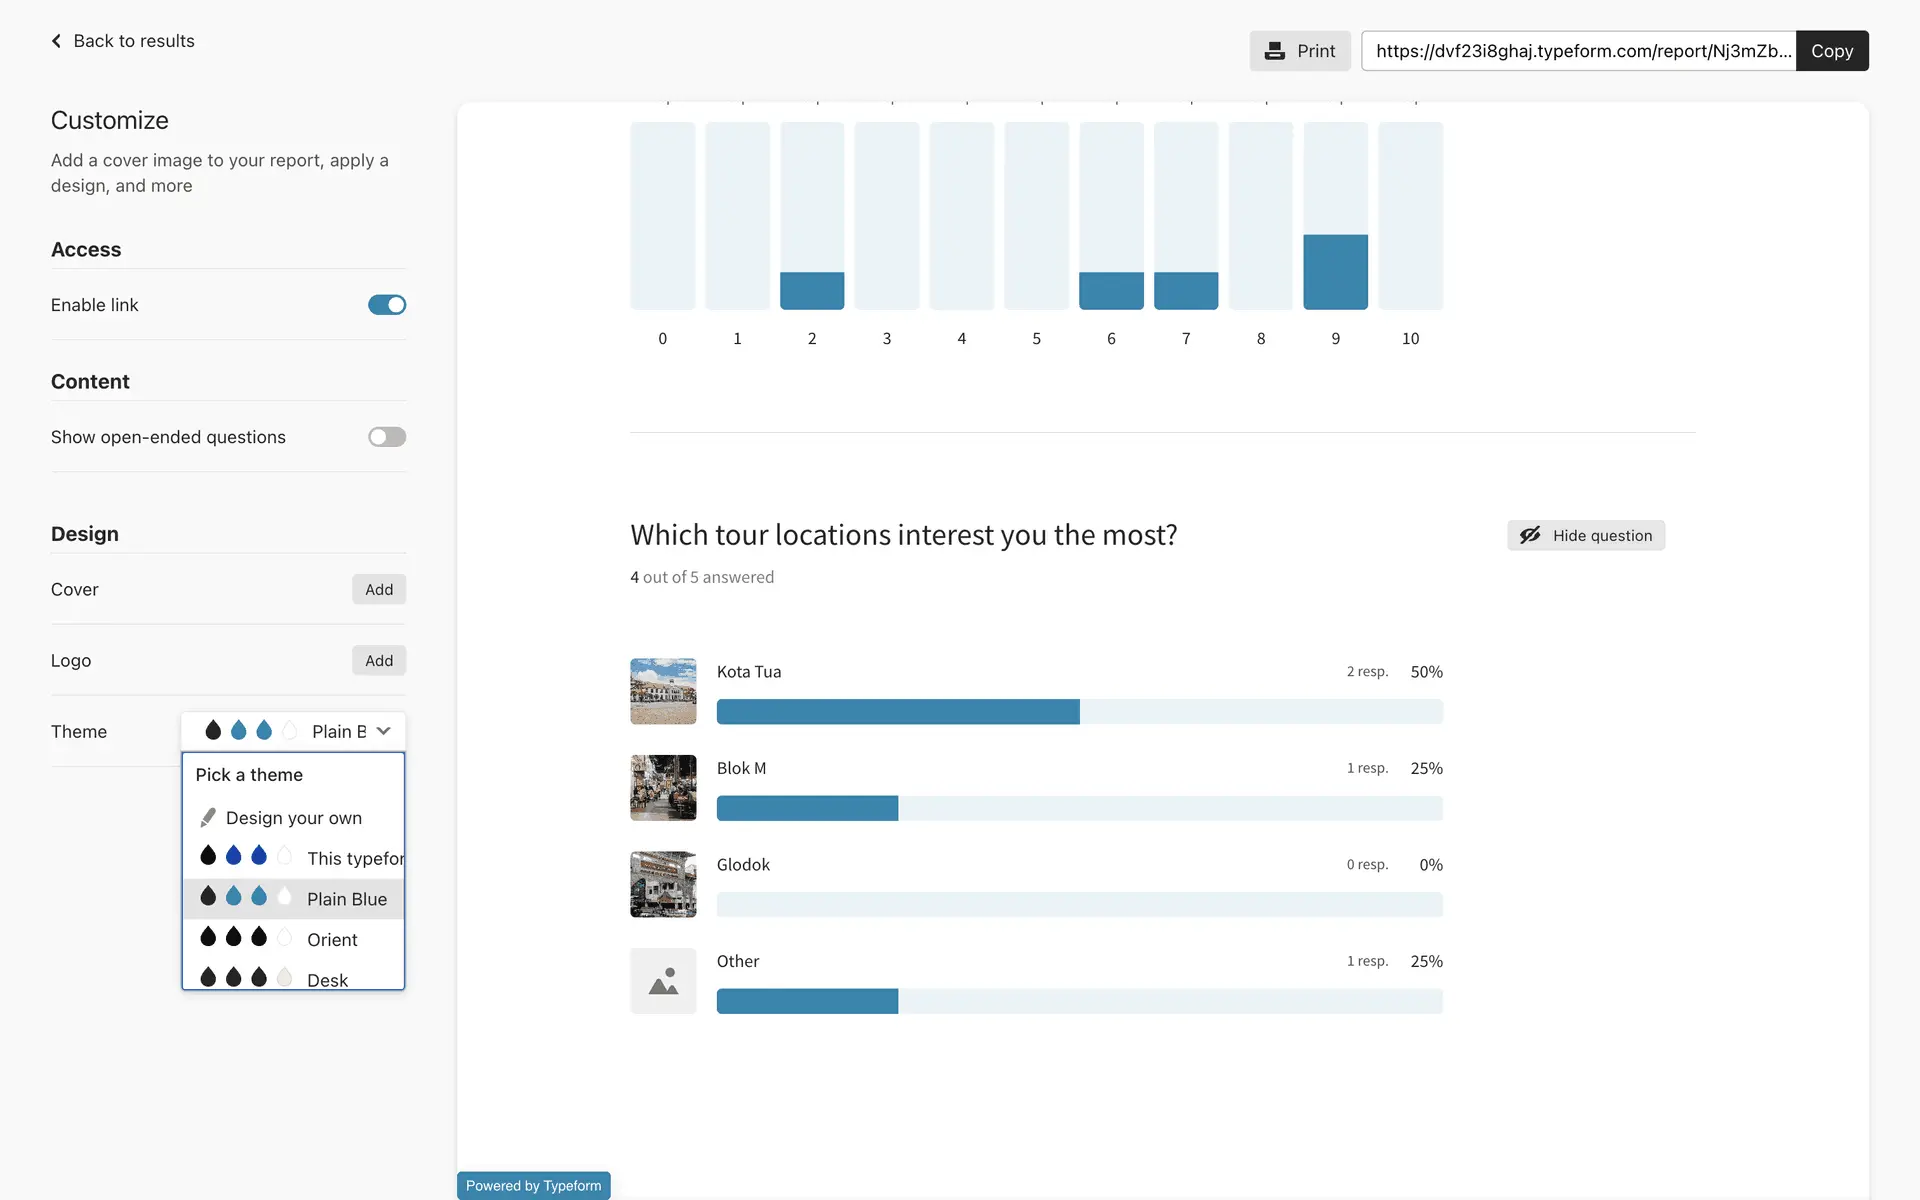Screen dimensions: 1920x1200
Task: Click the report URL field
Action: pyautogui.click(x=1579, y=51)
